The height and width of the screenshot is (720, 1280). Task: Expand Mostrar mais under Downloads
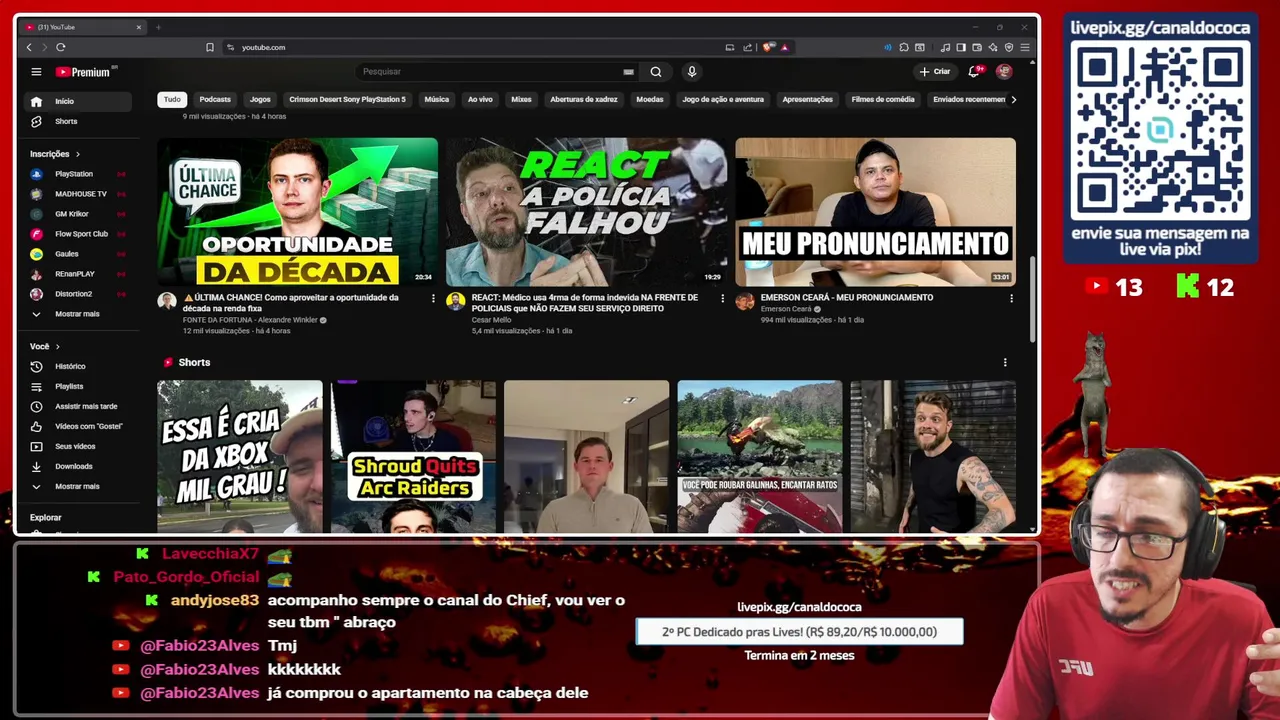[78, 486]
